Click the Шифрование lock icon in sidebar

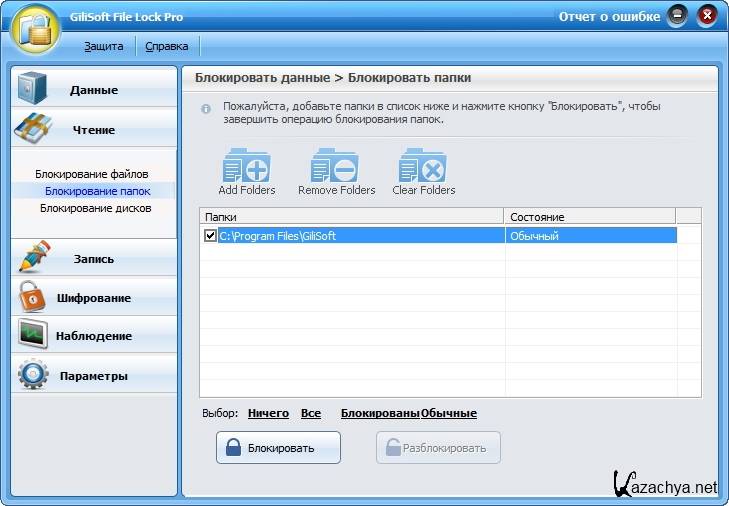tap(33, 297)
